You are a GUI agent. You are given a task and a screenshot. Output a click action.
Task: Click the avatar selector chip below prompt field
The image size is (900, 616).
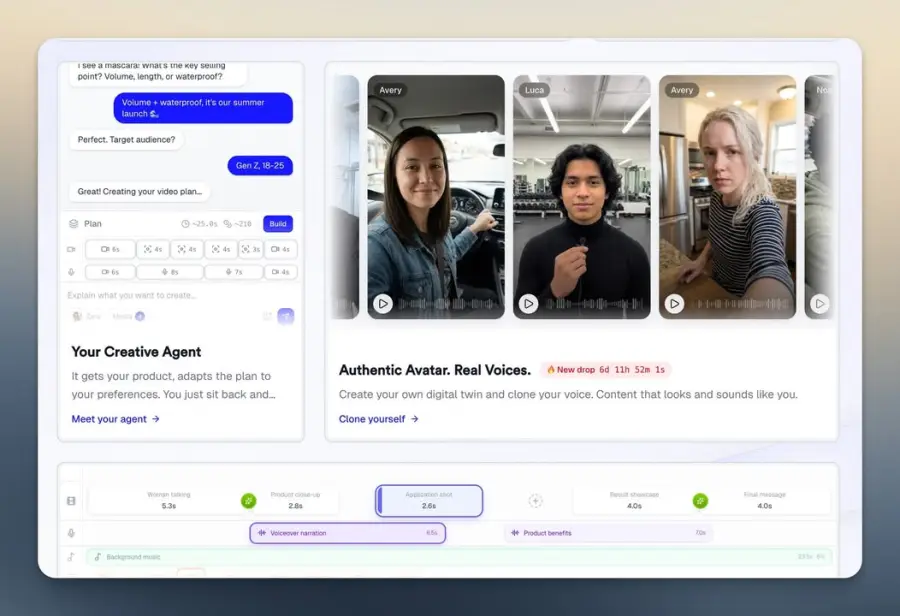pyautogui.click(x=86, y=316)
